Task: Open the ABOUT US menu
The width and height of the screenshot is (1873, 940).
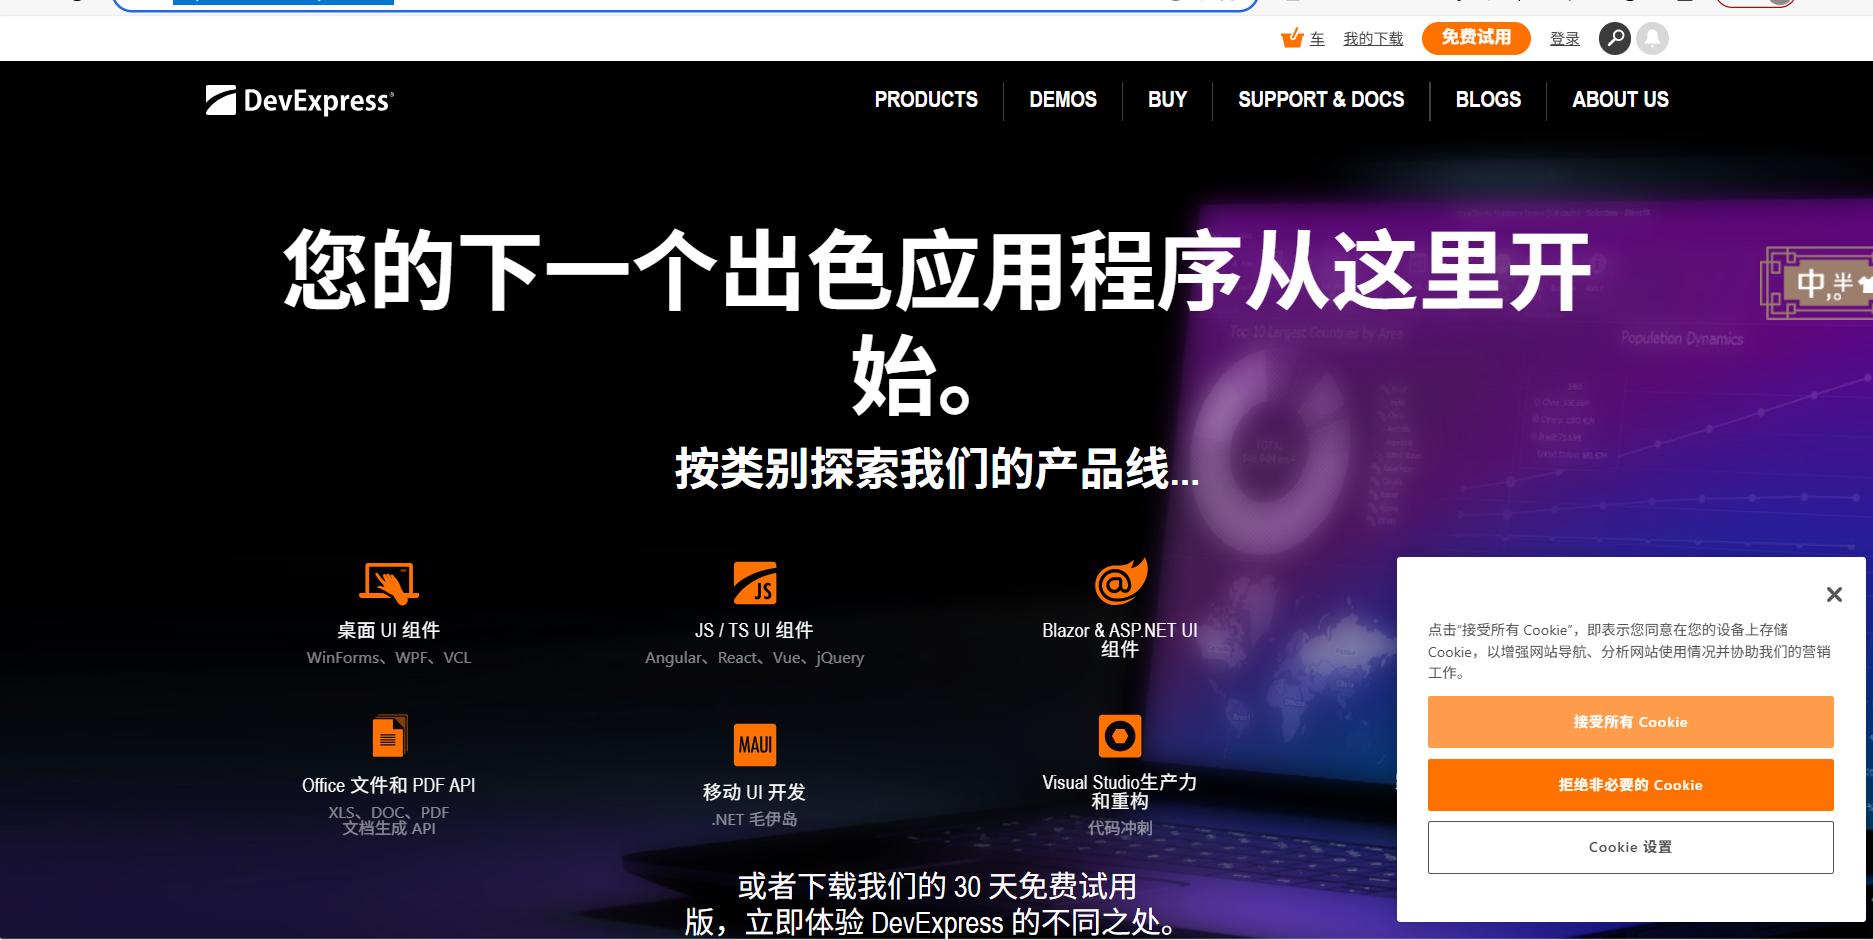Action: (x=1620, y=100)
